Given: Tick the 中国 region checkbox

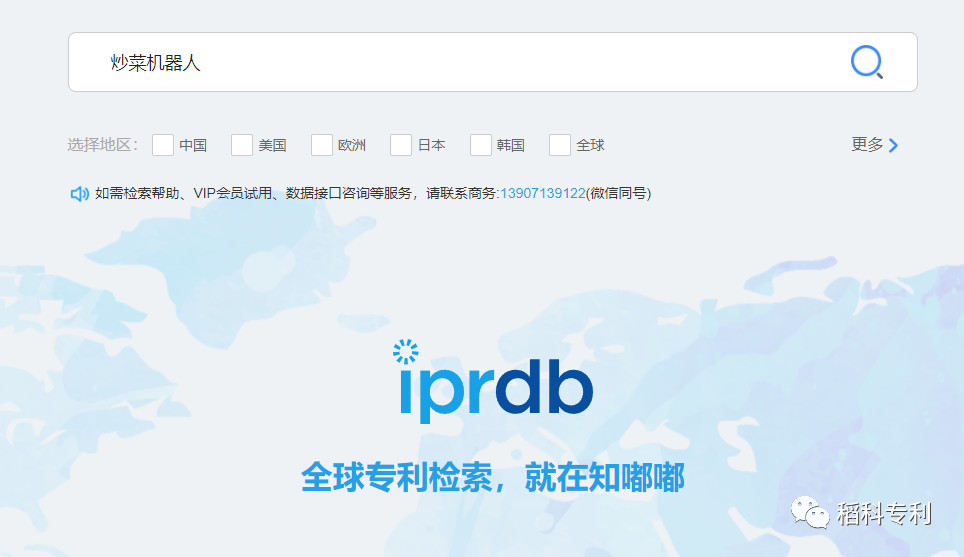Looking at the screenshot, I should coord(162,145).
